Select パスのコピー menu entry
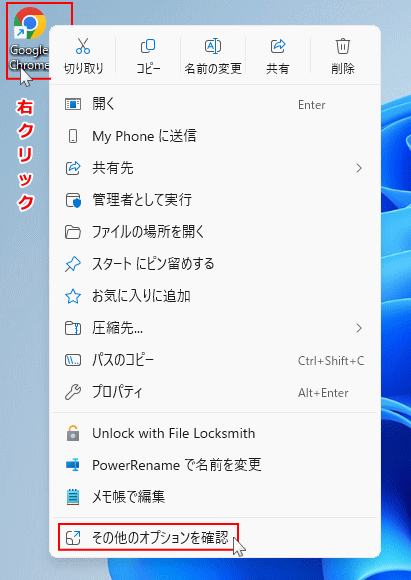411x580 pixels. pos(215,360)
